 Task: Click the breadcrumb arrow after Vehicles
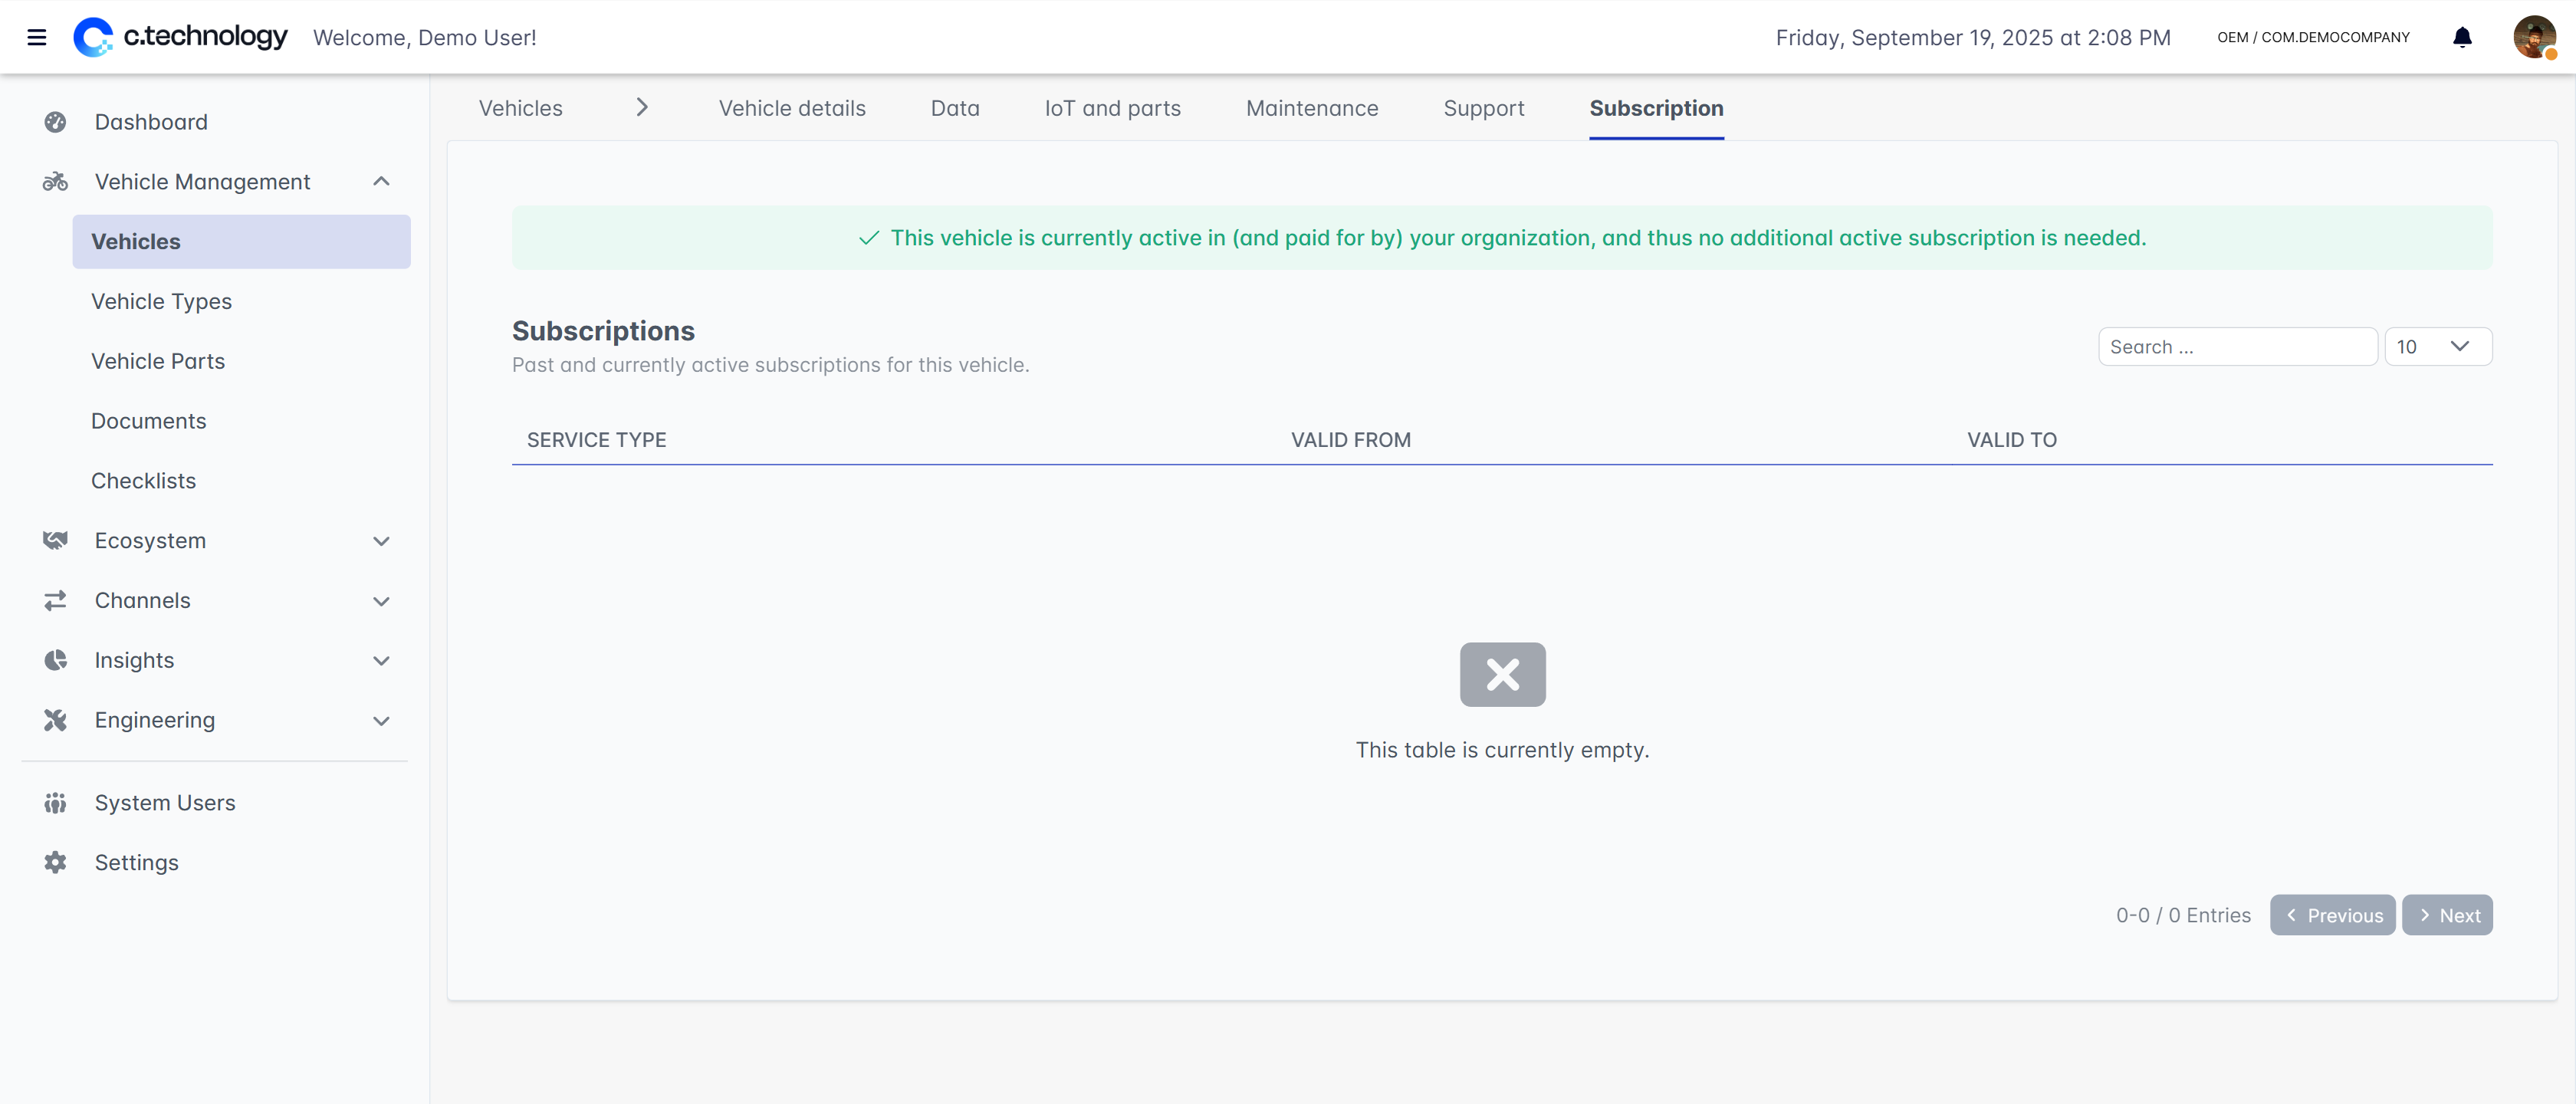pyautogui.click(x=642, y=108)
